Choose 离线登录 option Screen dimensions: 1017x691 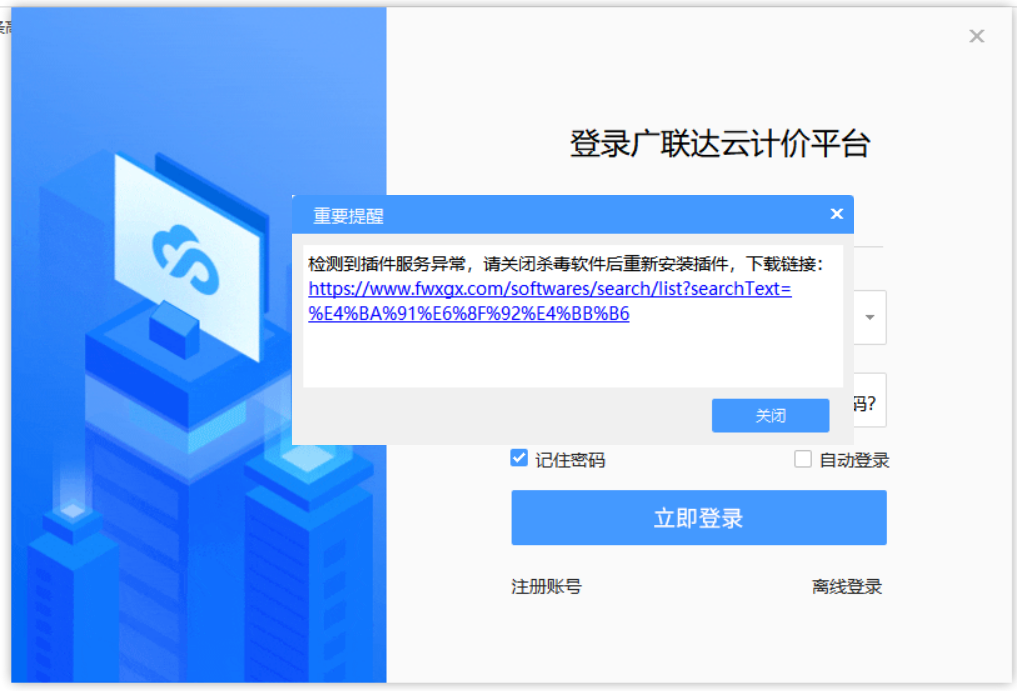846,587
